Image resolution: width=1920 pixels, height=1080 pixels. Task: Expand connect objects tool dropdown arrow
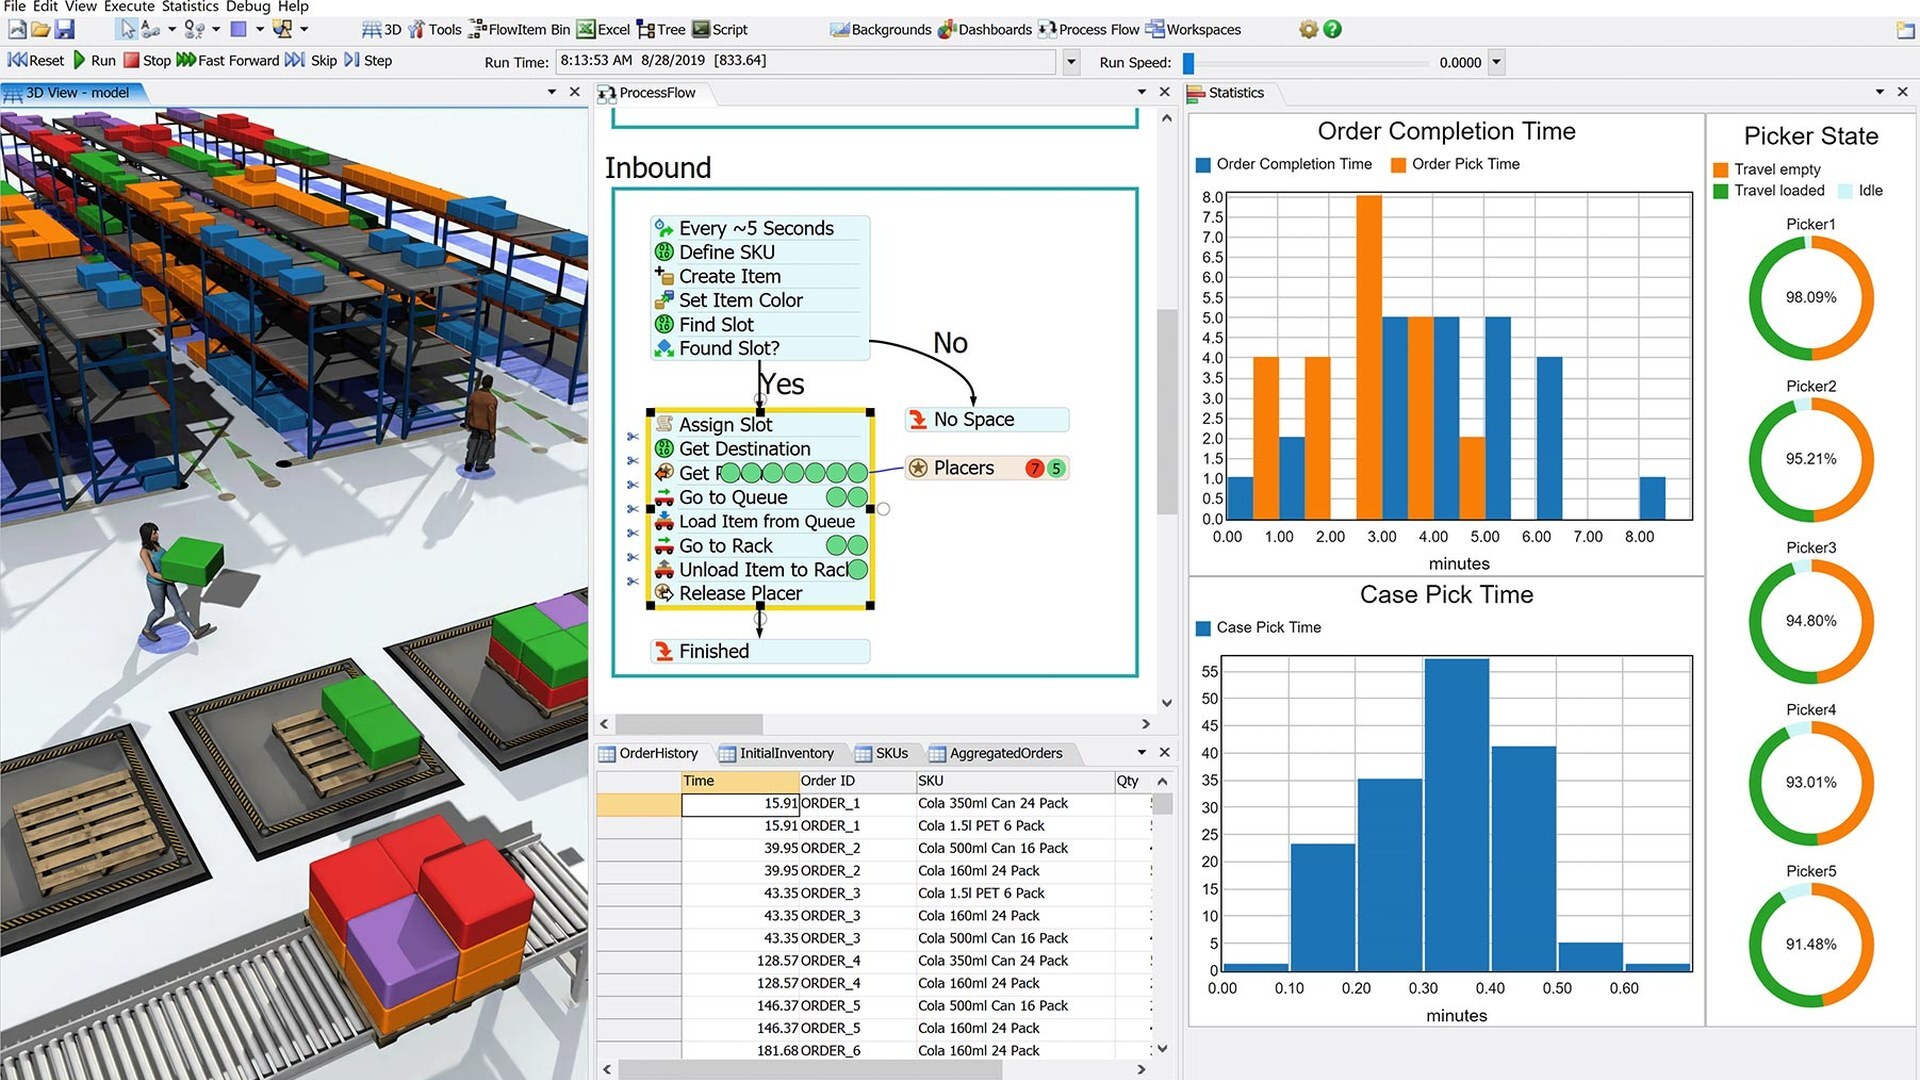pos(172,29)
